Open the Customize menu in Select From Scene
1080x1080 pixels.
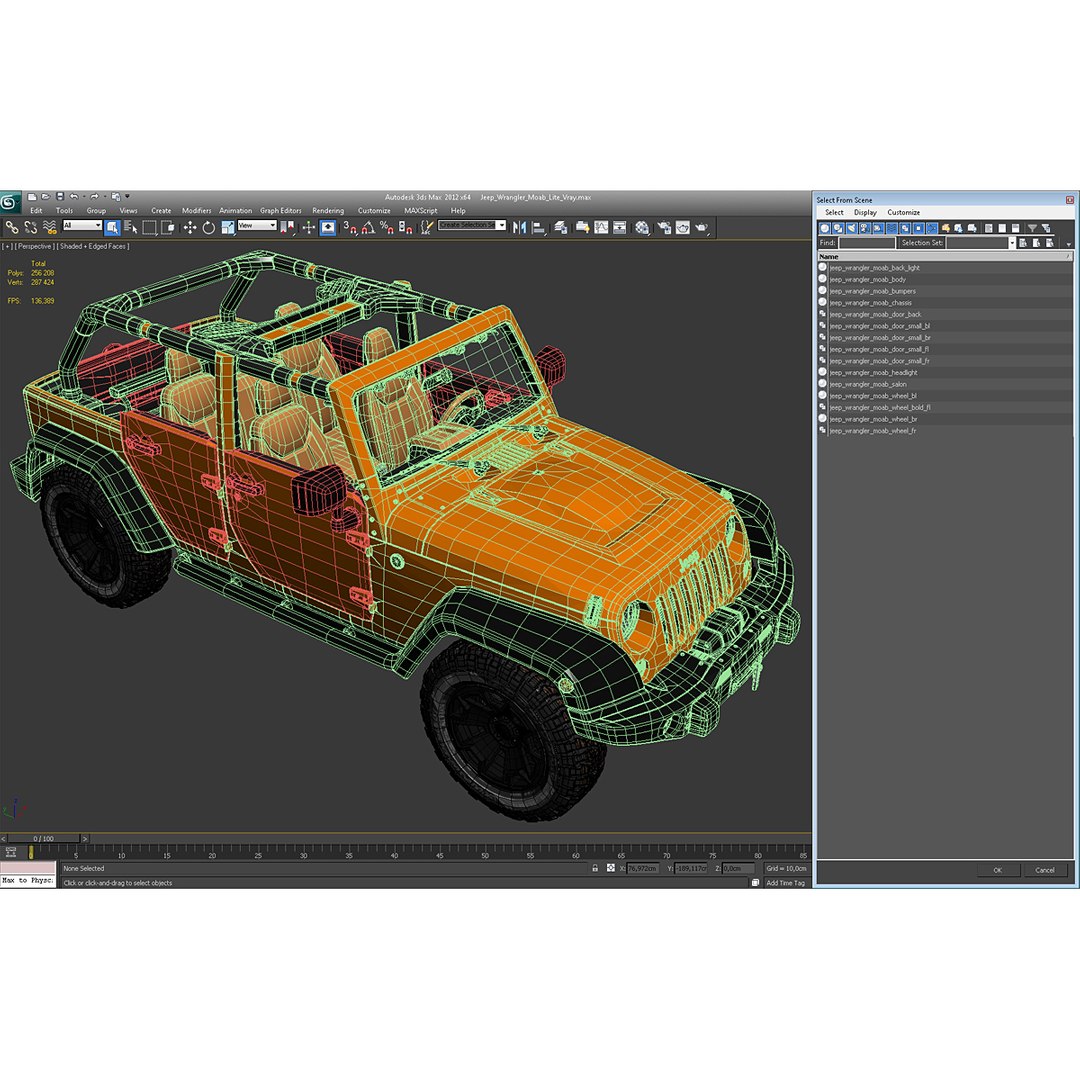[903, 212]
